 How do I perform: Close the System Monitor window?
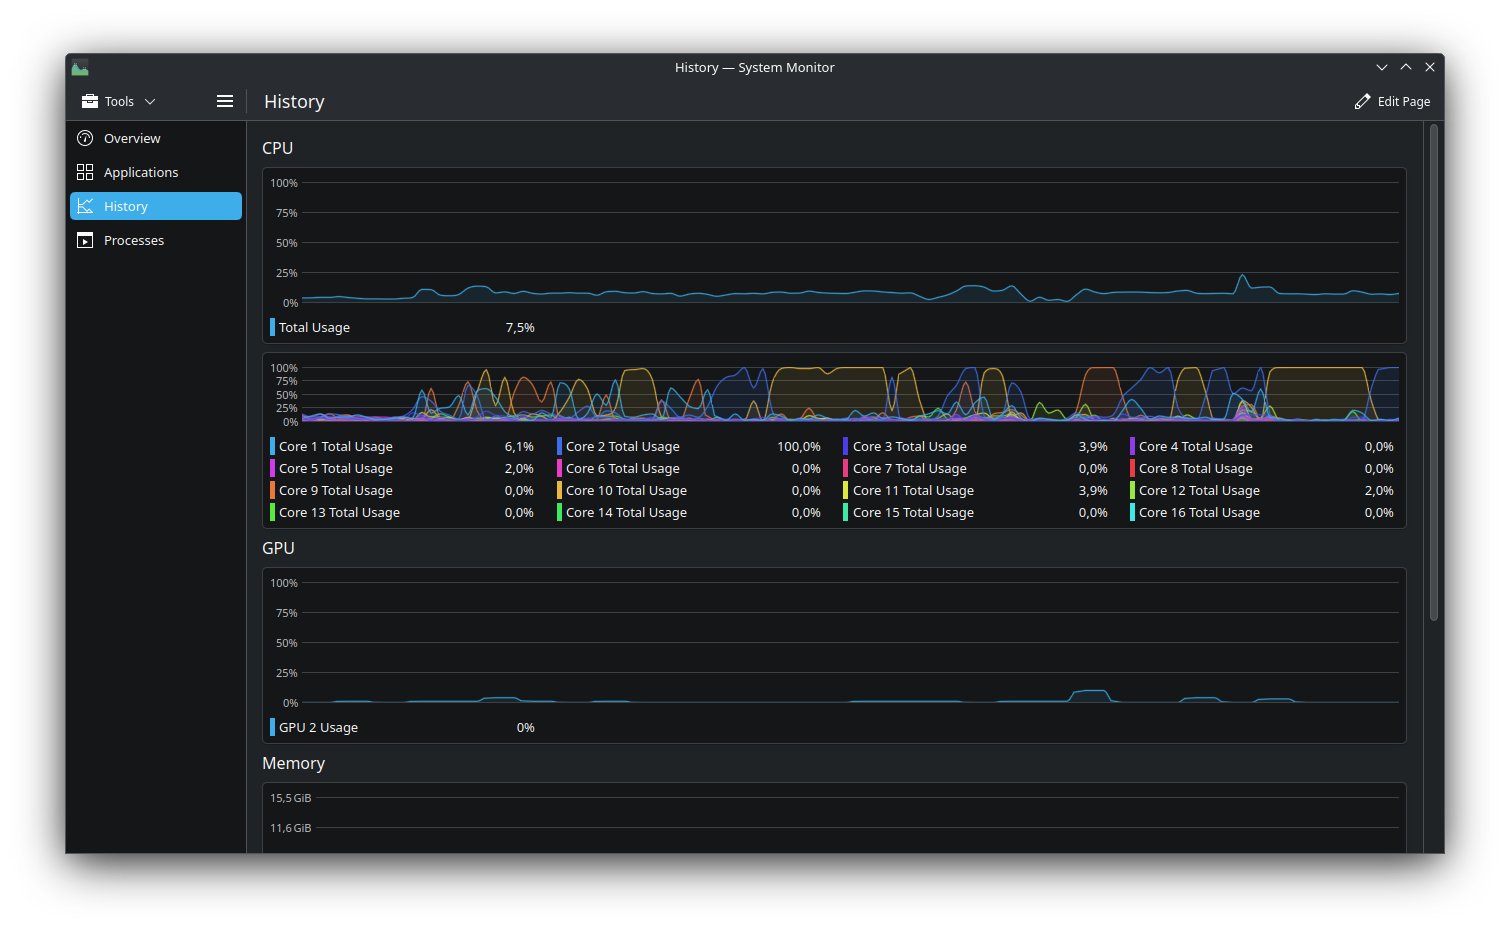point(1430,68)
